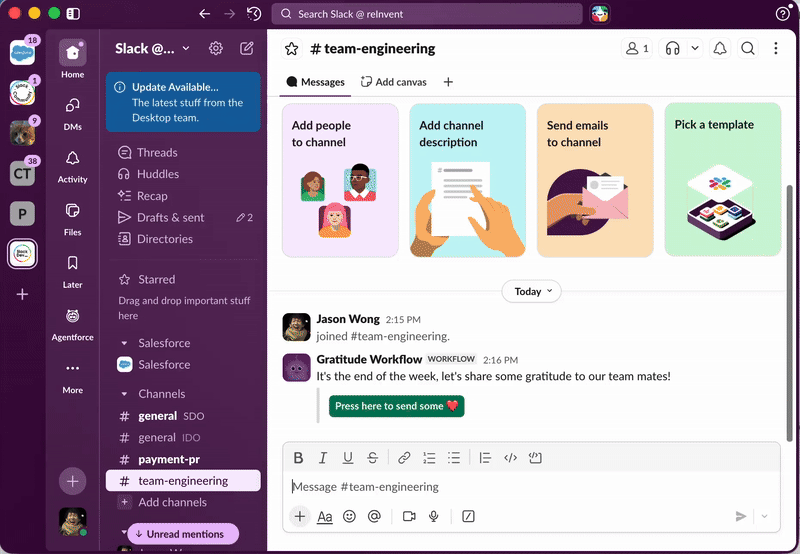800x554 pixels.
Task: Open channel notification bell settings
Action: pos(721,49)
